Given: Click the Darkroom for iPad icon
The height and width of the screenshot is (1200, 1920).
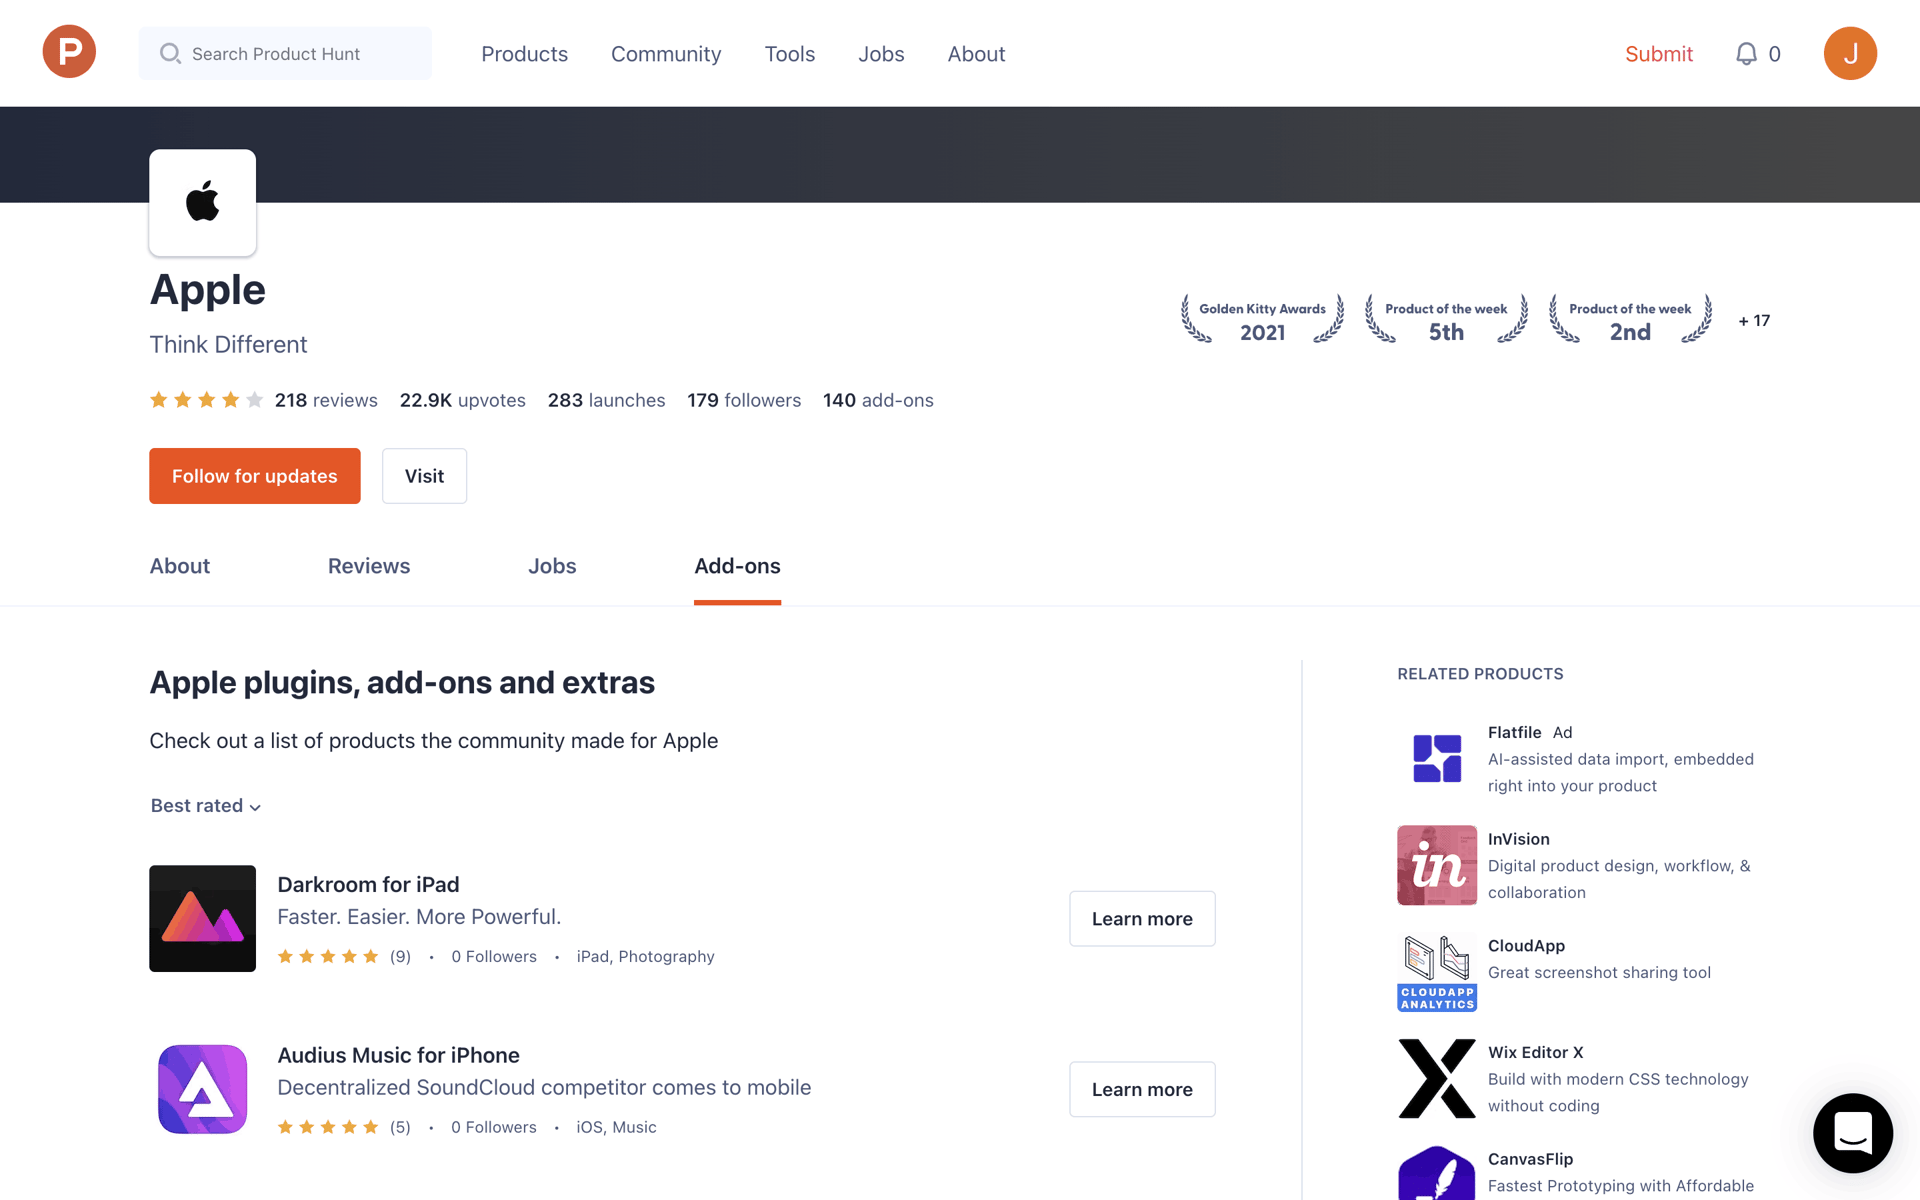Looking at the screenshot, I should point(203,918).
